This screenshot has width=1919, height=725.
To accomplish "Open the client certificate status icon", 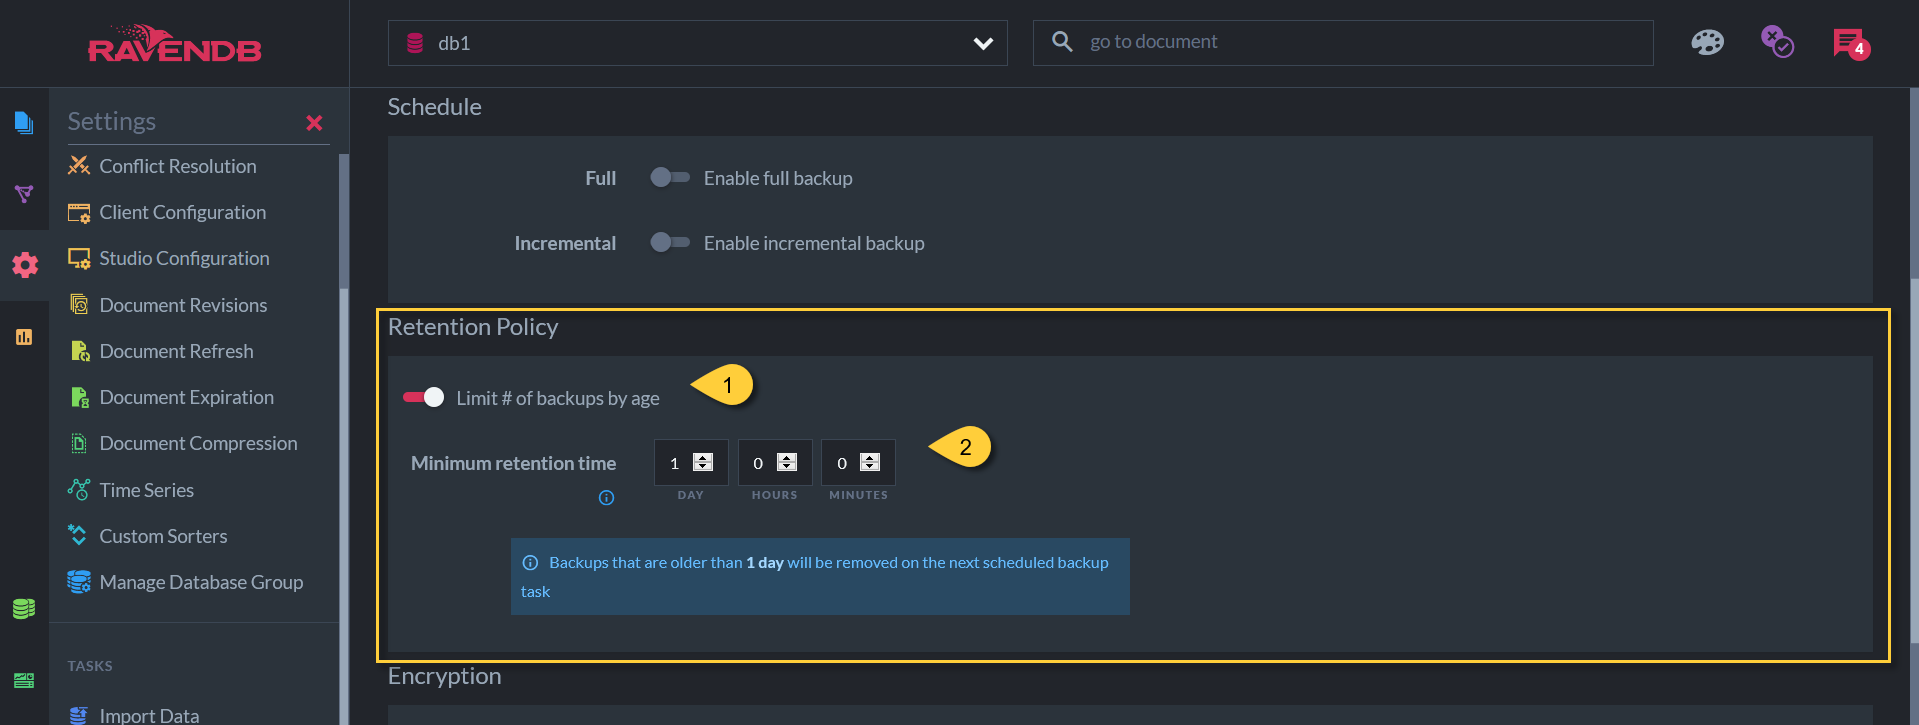I will (1777, 42).
